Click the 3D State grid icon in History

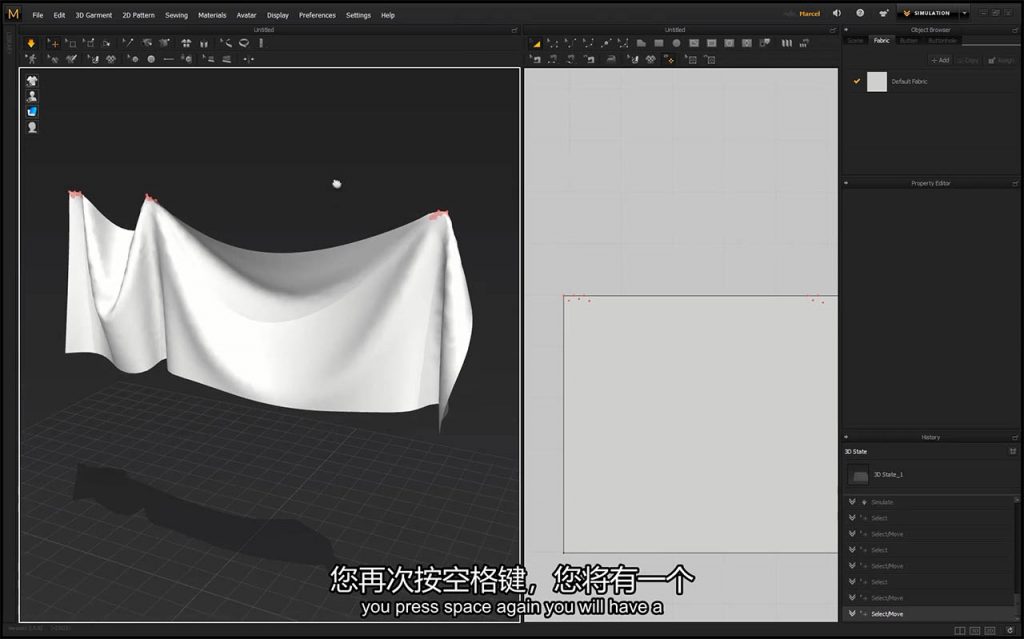tap(1013, 451)
